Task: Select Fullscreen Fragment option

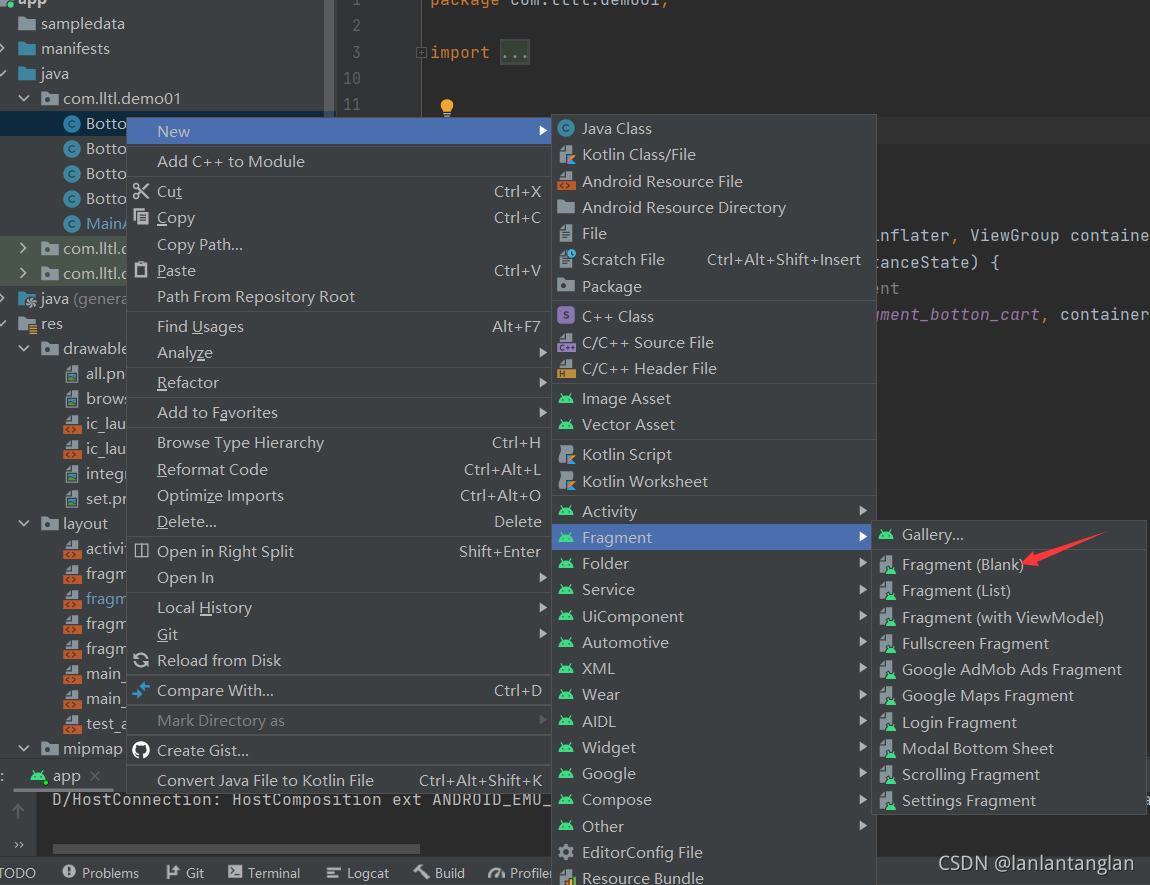Action: tap(975, 643)
